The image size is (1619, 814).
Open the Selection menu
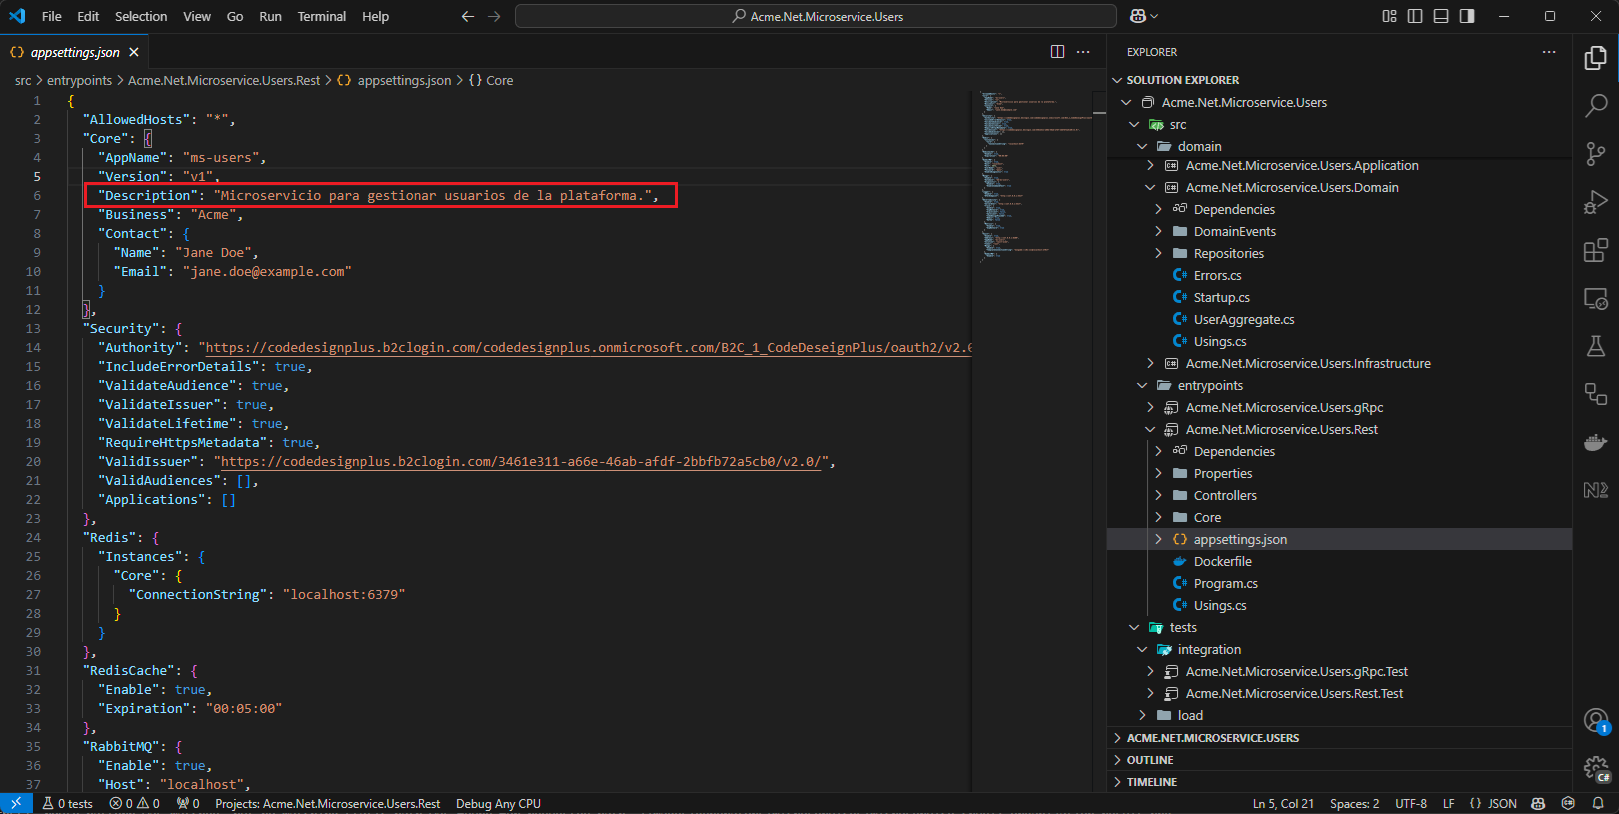tap(141, 16)
